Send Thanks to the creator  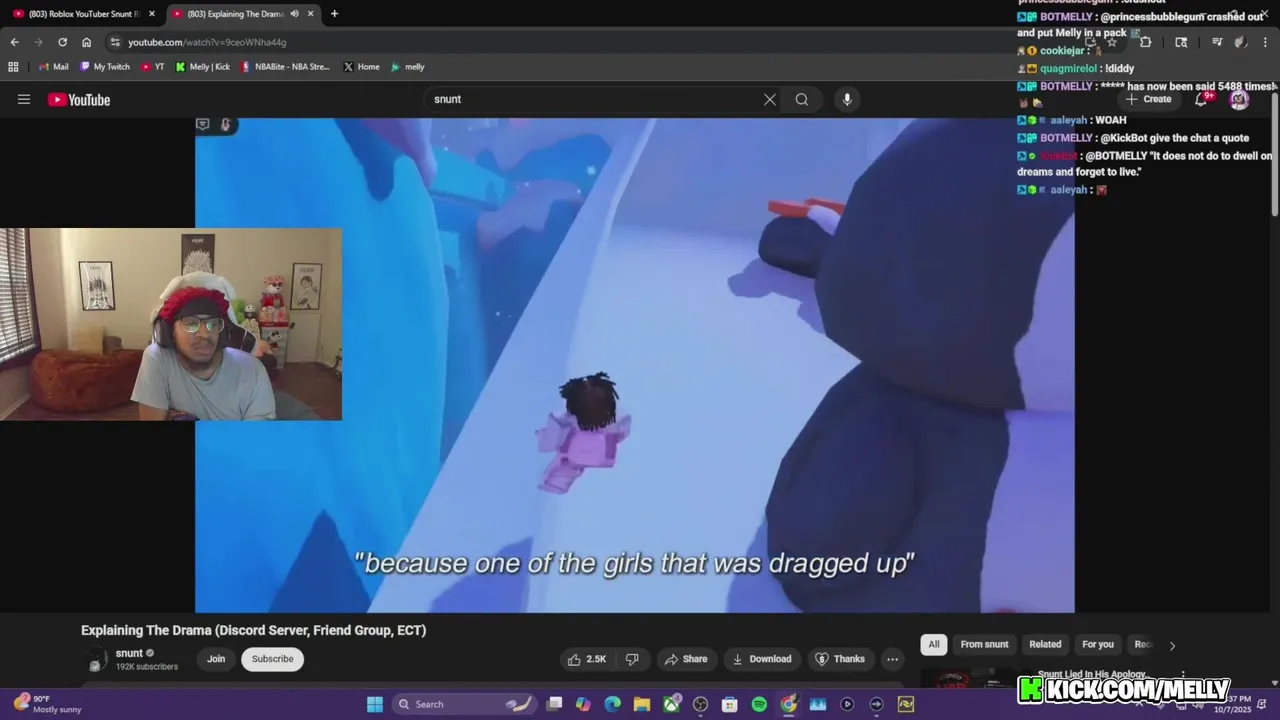[x=840, y=659]
